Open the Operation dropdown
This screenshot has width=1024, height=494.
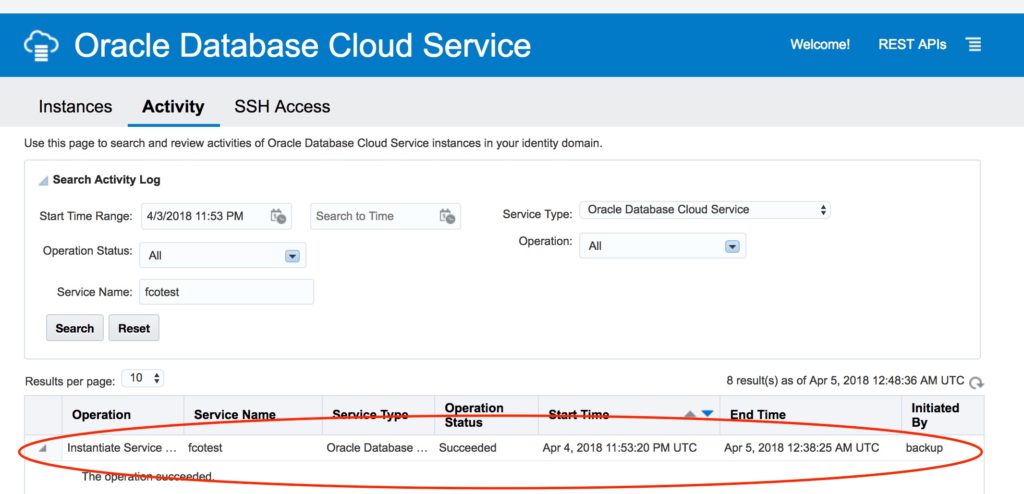pos(732,246)
